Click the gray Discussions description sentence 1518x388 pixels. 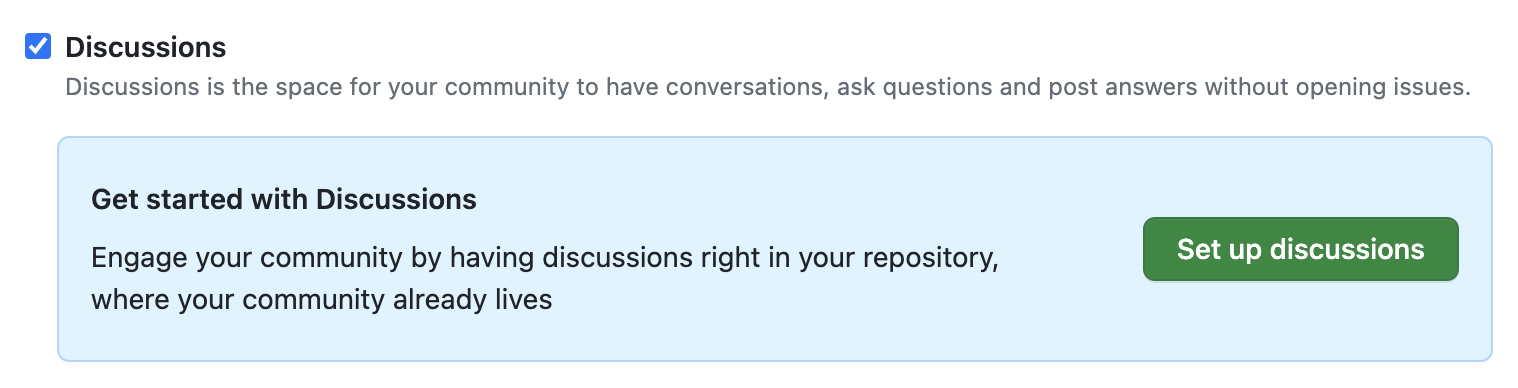point(768,86)
